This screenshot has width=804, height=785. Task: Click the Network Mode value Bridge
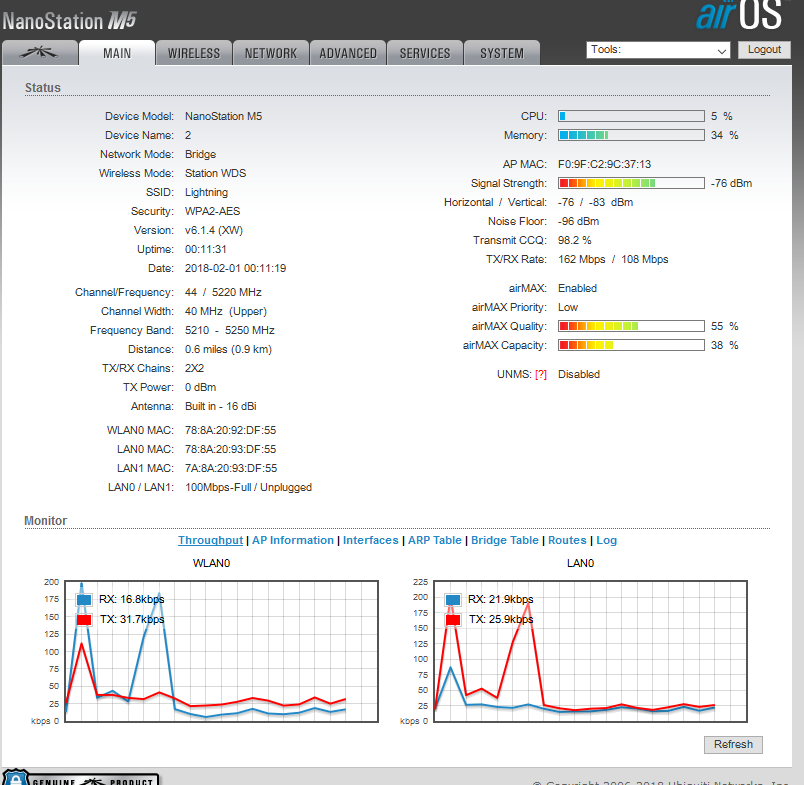pyautogui.click(x=200, y=154)
